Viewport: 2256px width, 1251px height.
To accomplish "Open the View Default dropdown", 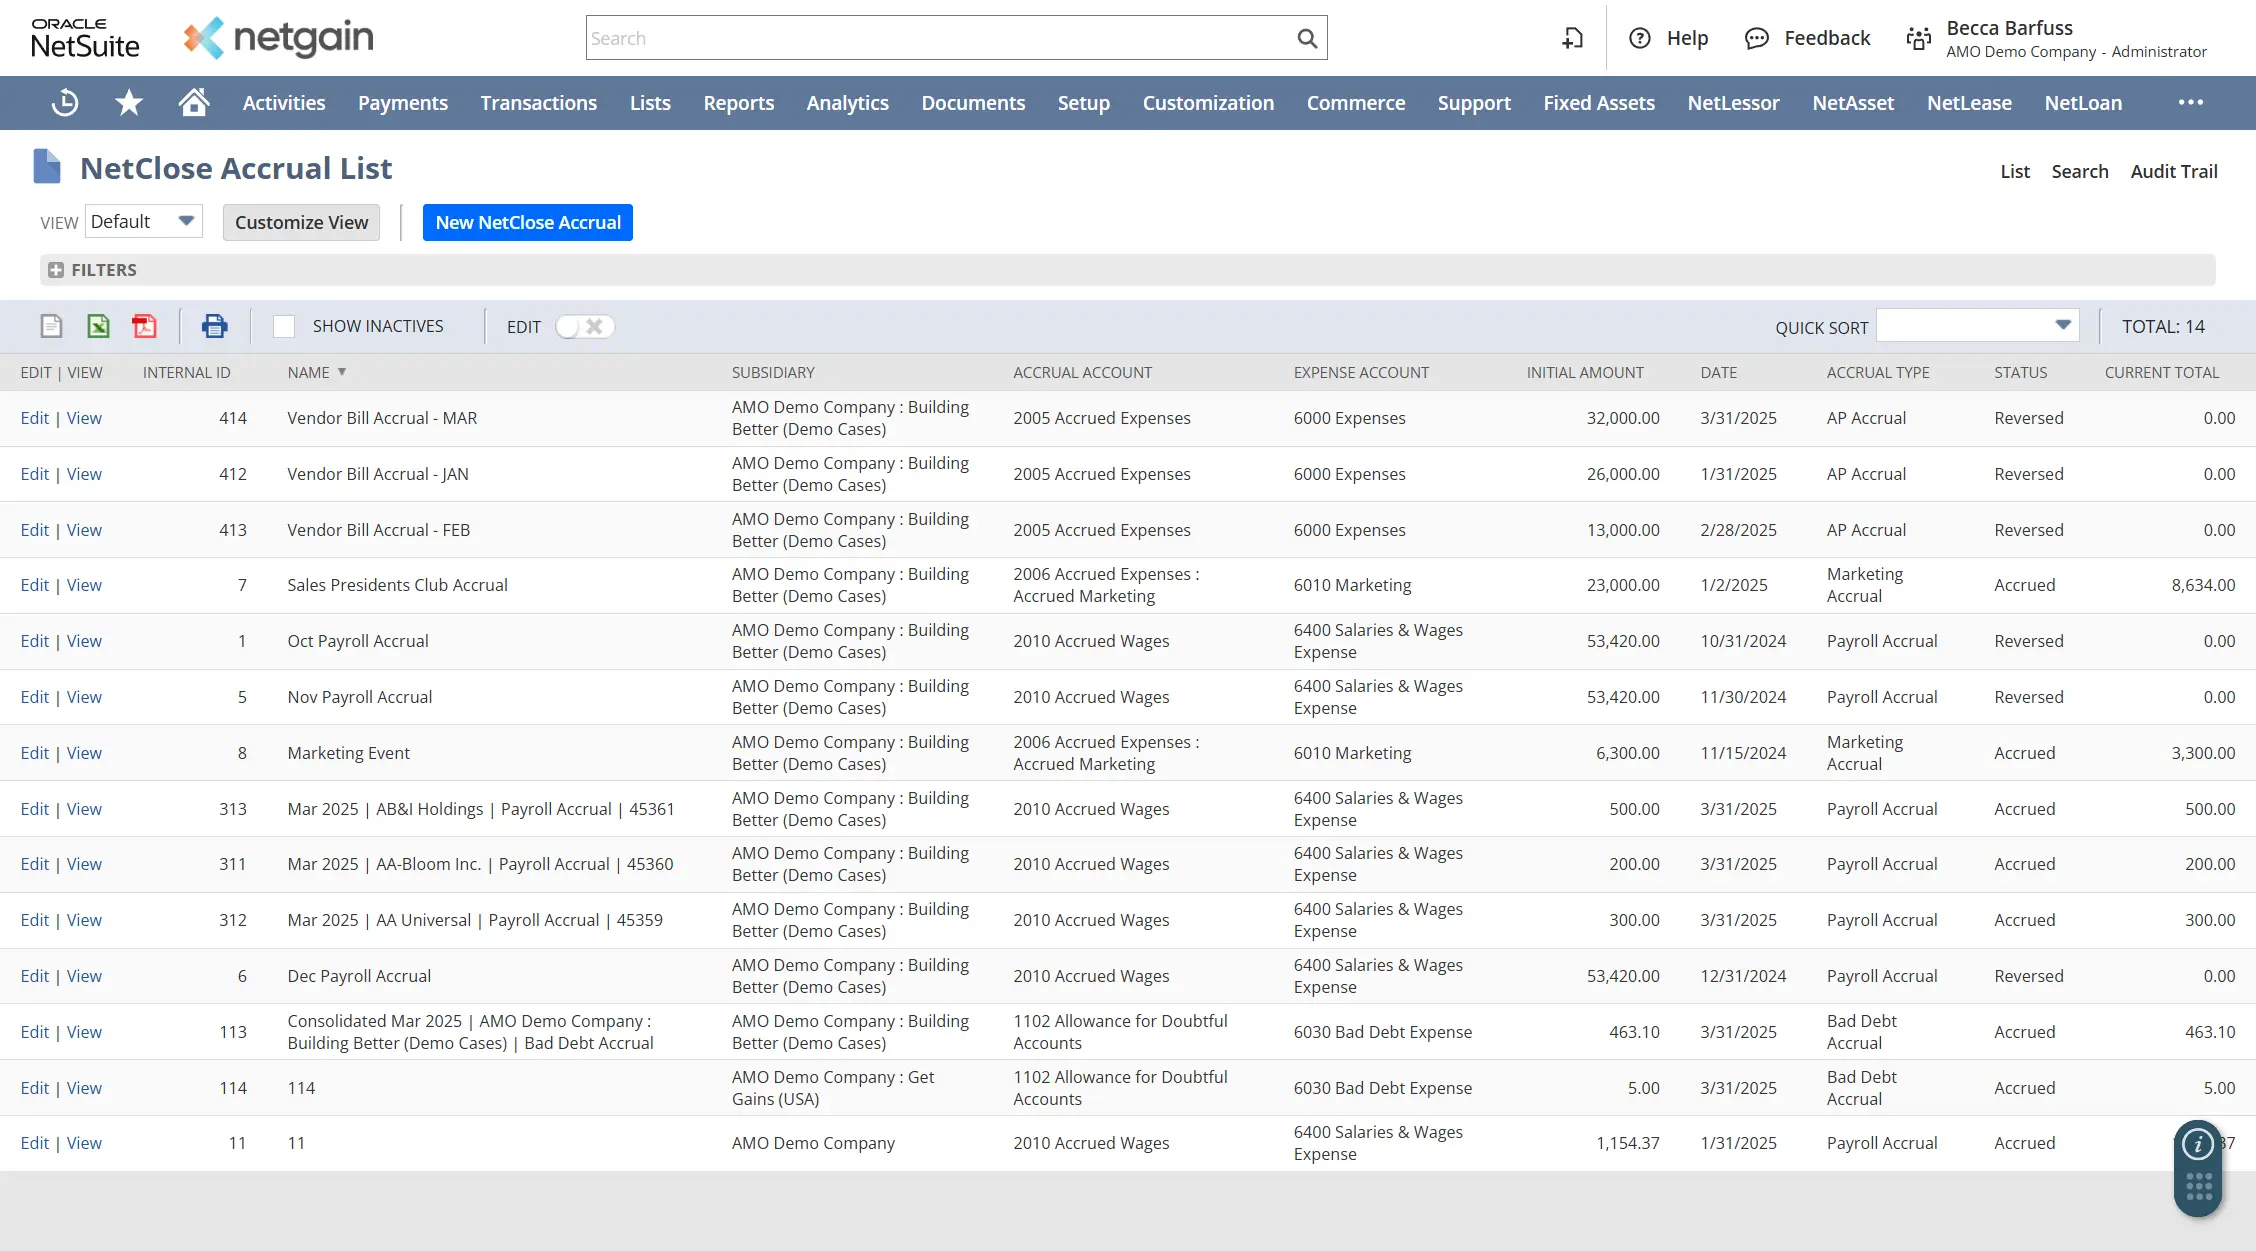I will coord(144,221).
